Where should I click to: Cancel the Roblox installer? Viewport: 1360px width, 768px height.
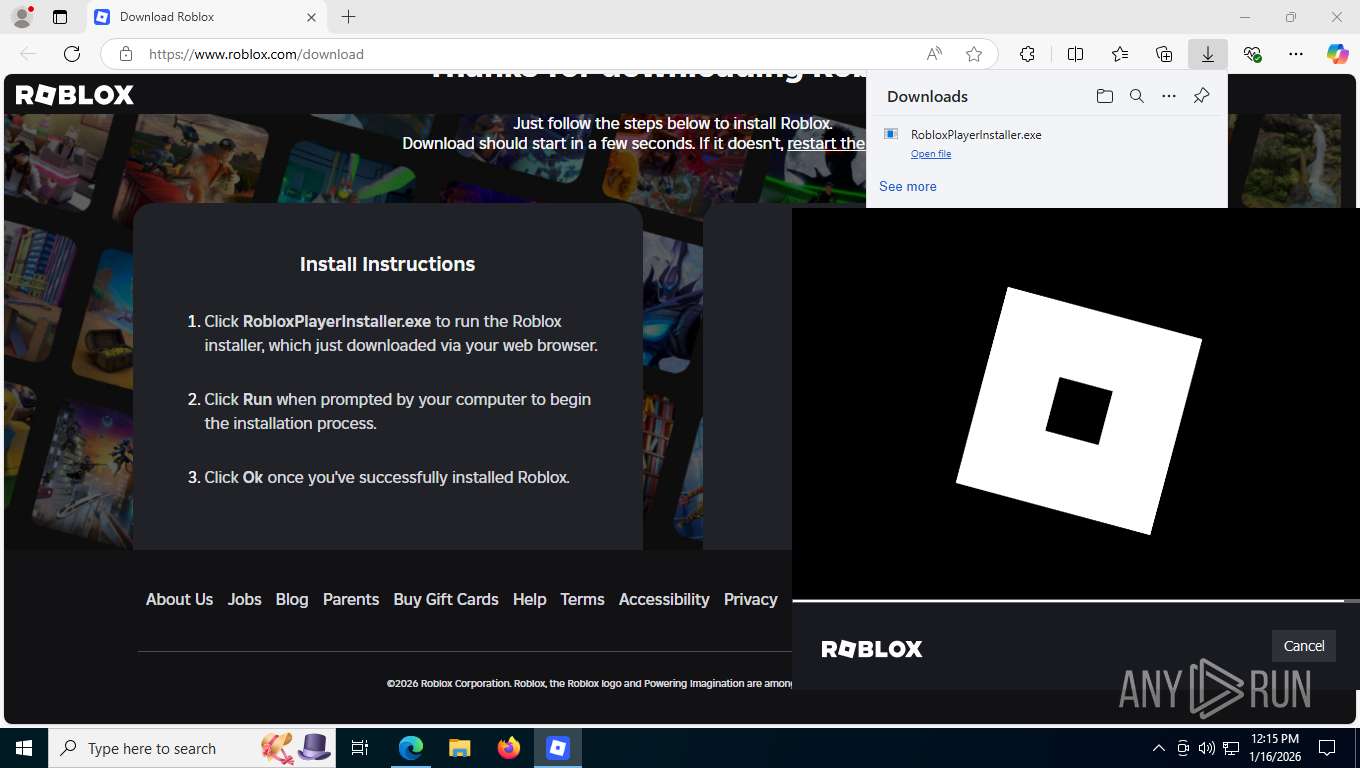(x=1304, y=646)
